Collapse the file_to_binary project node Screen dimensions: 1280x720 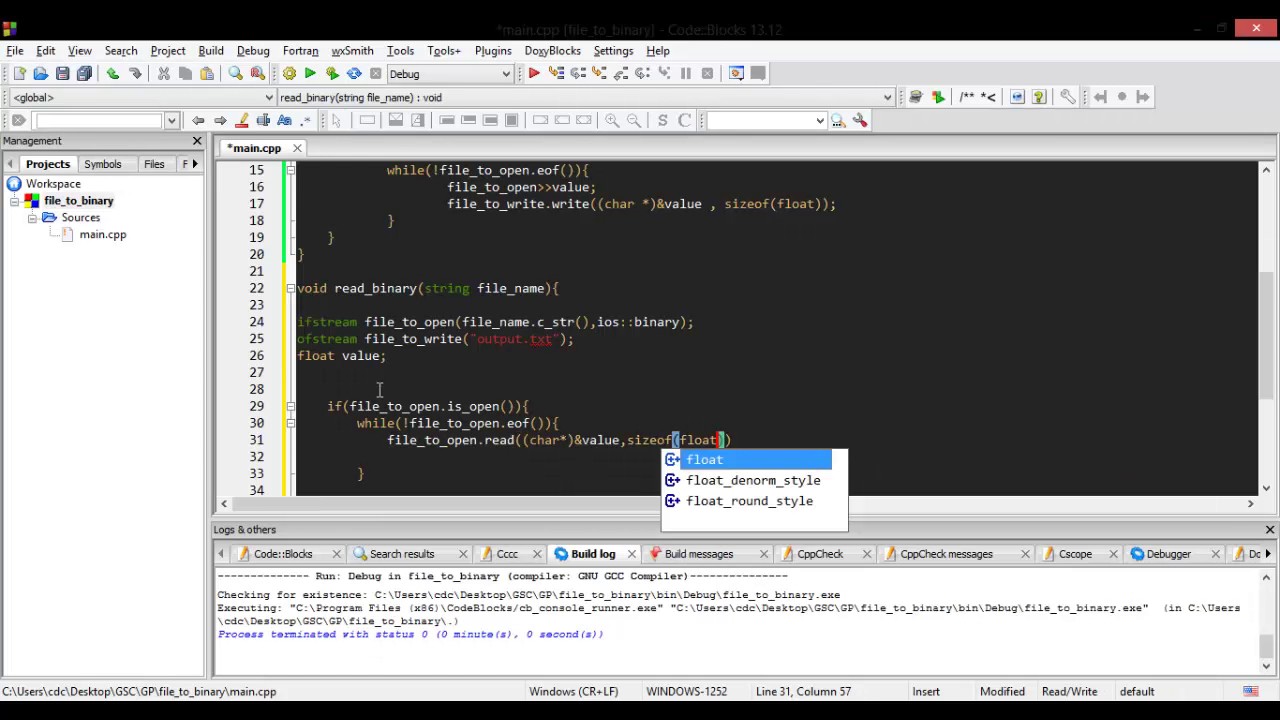pos(15,201)
